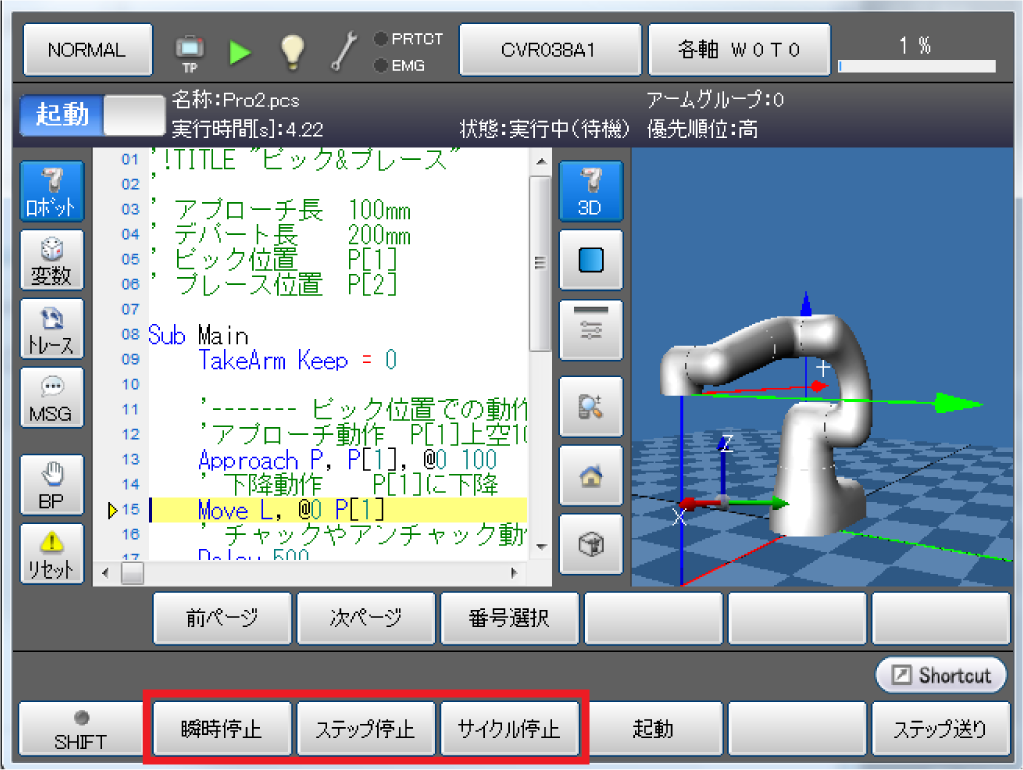The image size is (1023, 770).
Task: Open the sliders settings icon
Action: [x=590, y=330]
